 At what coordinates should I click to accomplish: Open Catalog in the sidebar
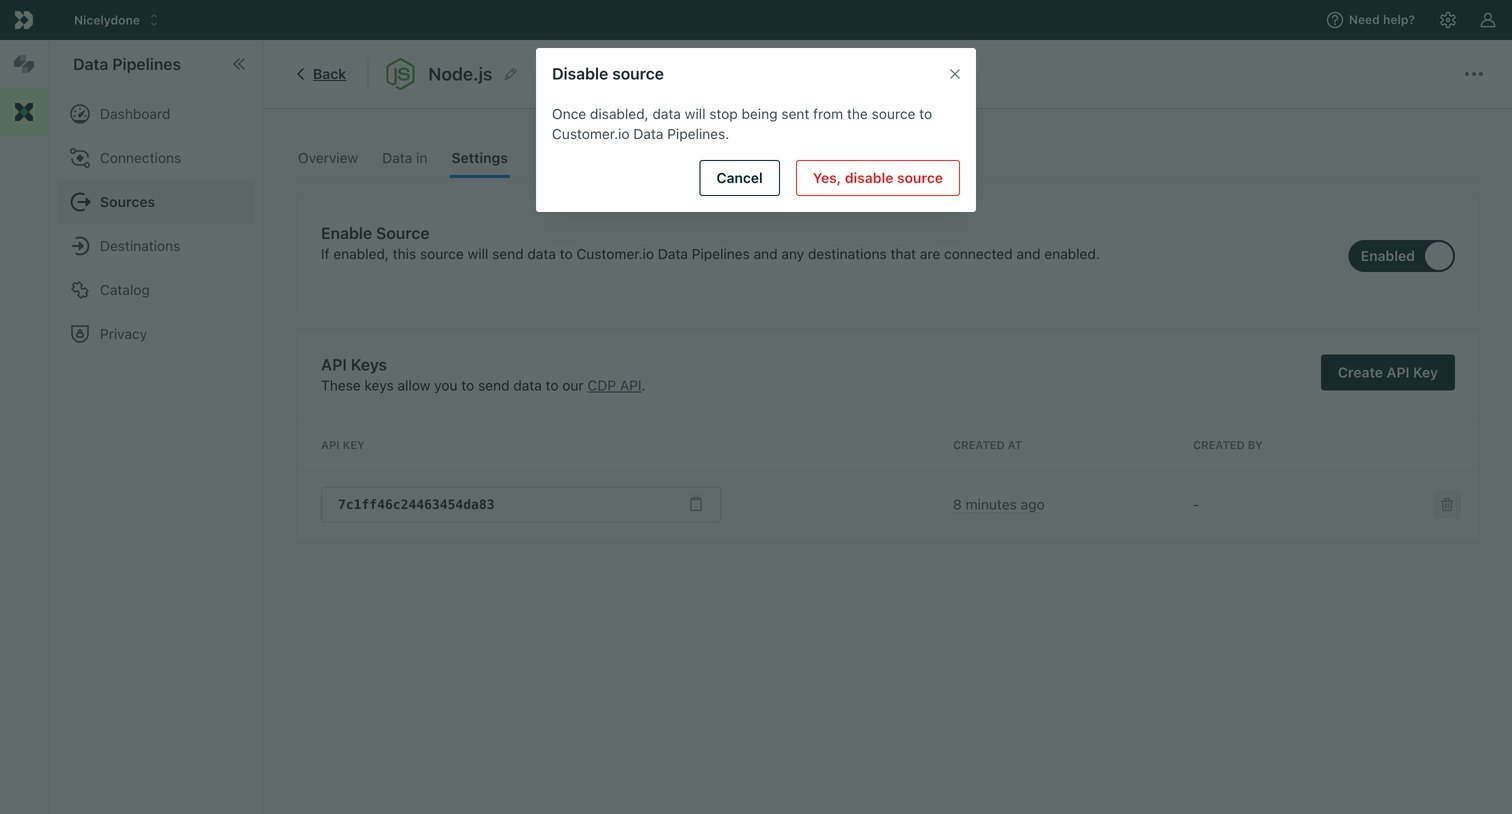(x=156, y=290)
